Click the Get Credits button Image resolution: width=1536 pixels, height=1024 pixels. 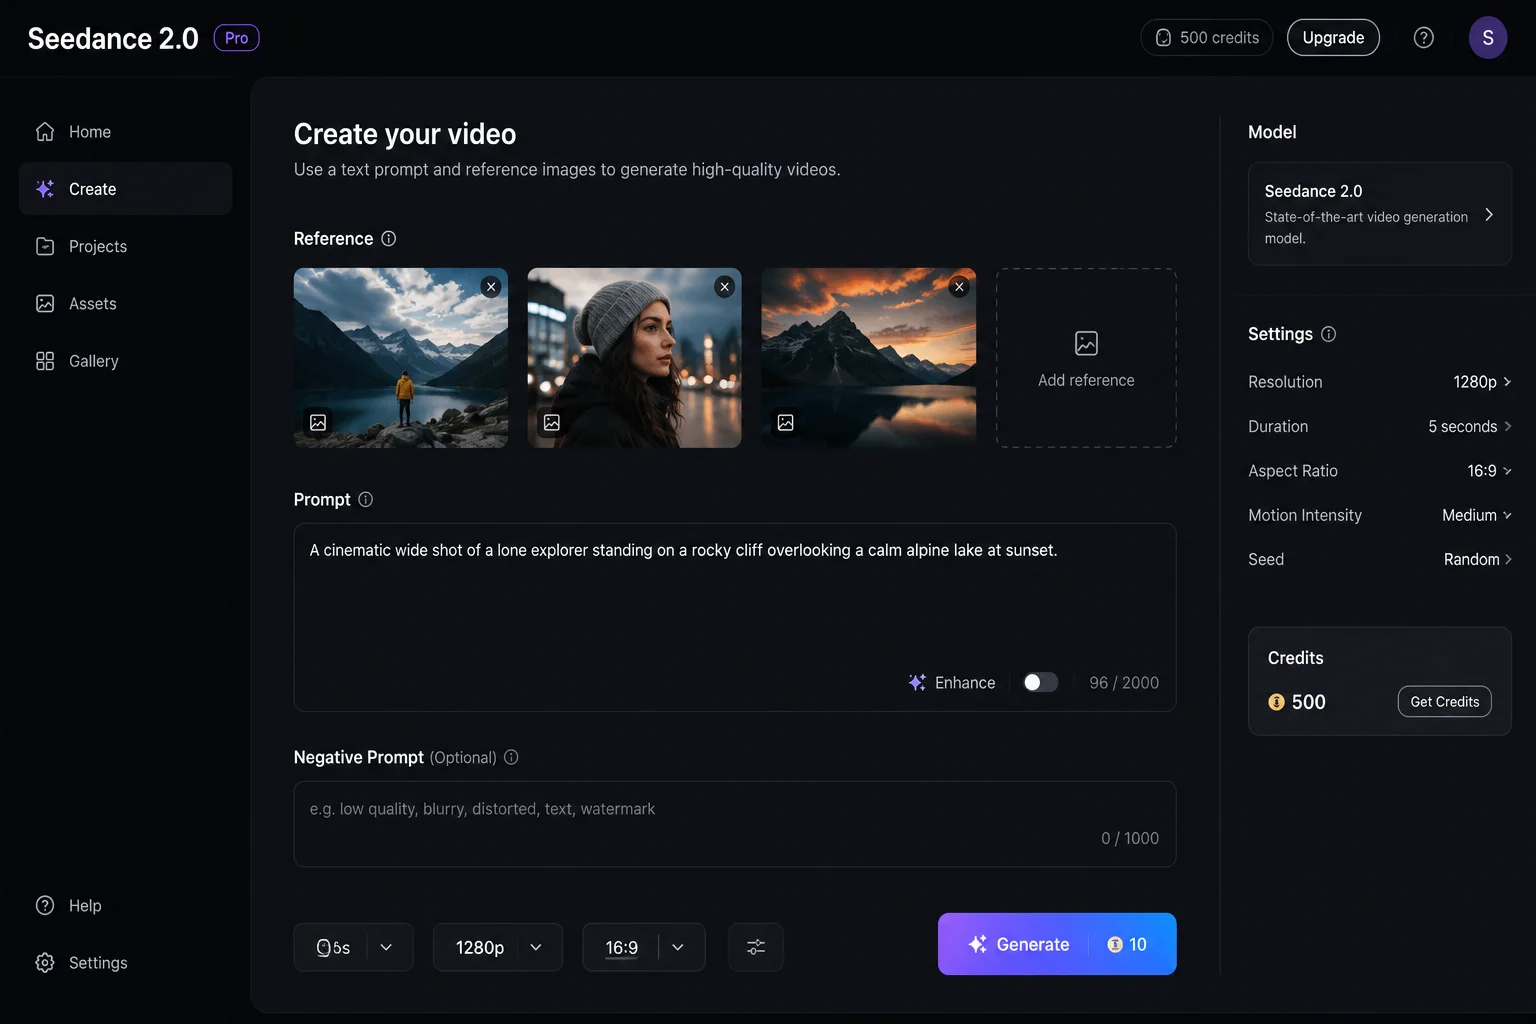click(x=1445, y=702)
